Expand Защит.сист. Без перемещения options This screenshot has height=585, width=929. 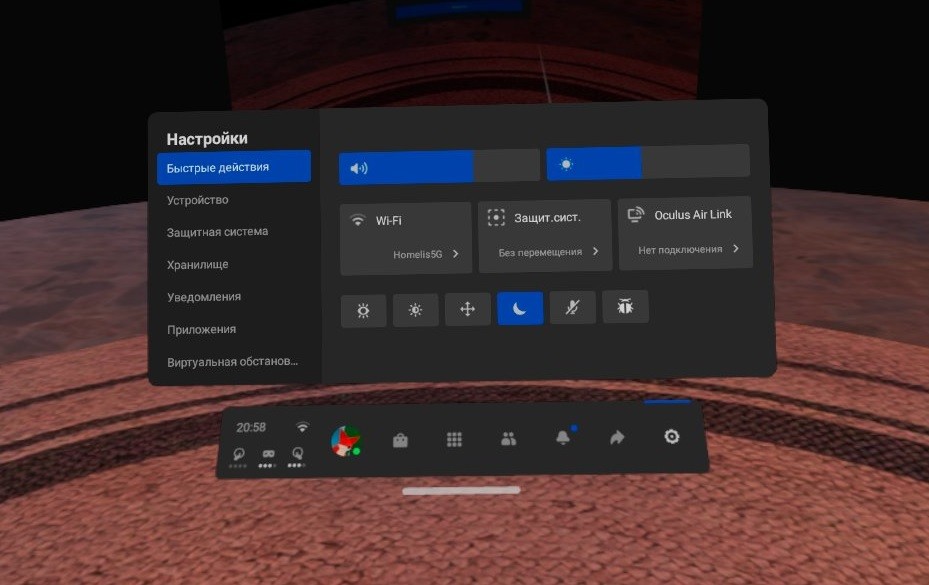[x=545, y=235]
